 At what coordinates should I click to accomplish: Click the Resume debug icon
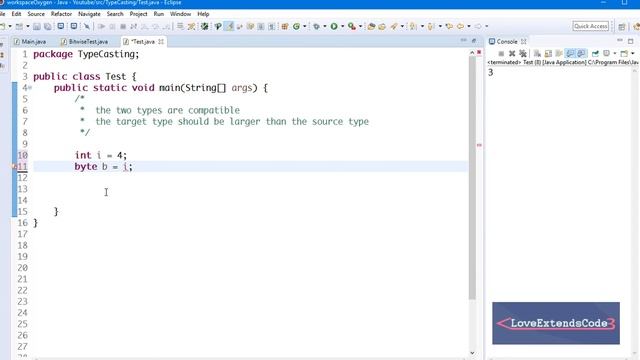pyautogui.click(x=101, y=27)
